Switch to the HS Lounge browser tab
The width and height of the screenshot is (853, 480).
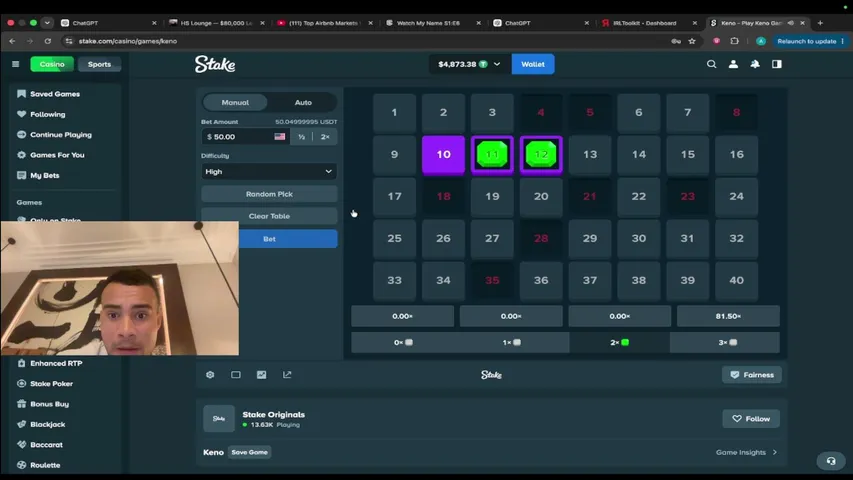coord(217,23)
